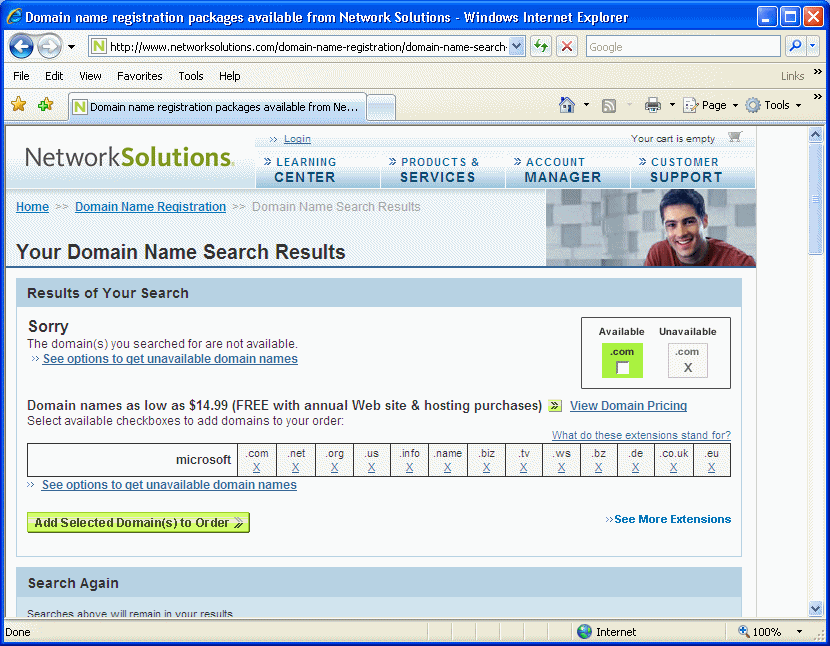Open the File menu
Screen dimensions: 830x646
21,76
